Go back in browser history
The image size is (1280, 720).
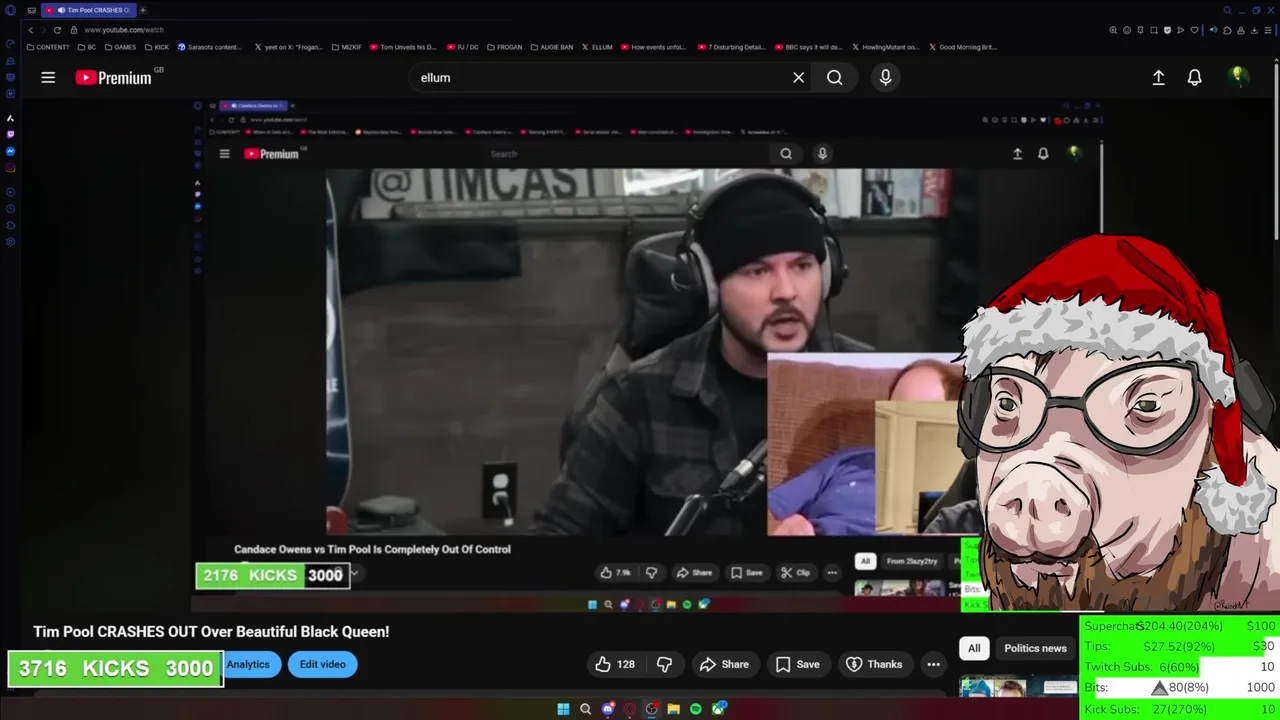coord(30,30)
